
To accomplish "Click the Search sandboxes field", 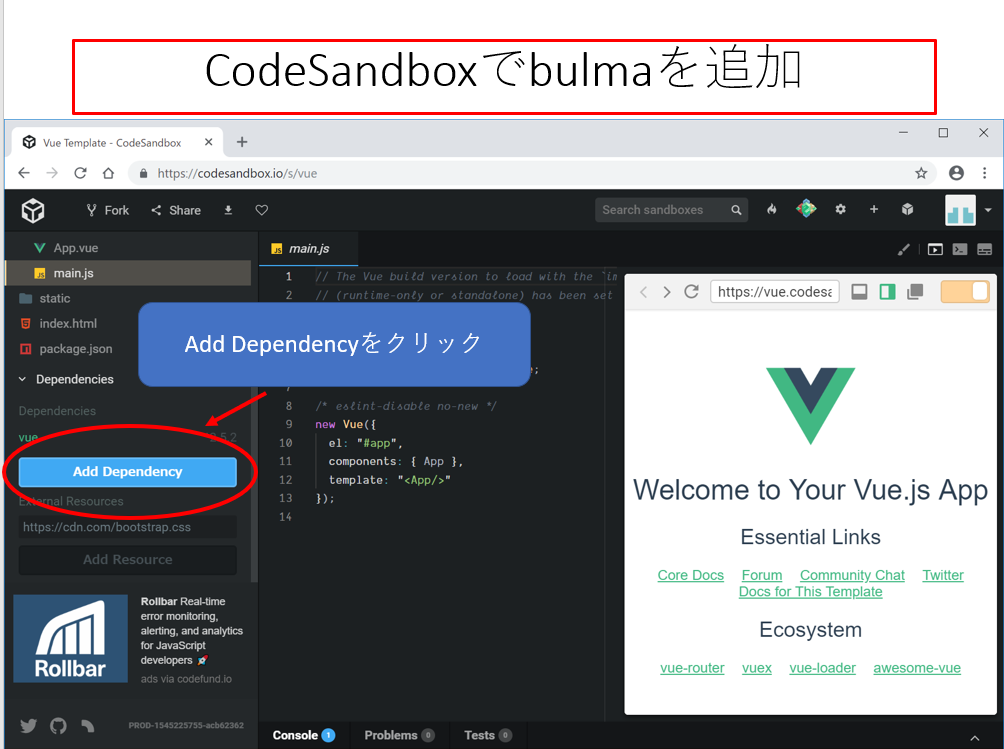I will point(662,210).
